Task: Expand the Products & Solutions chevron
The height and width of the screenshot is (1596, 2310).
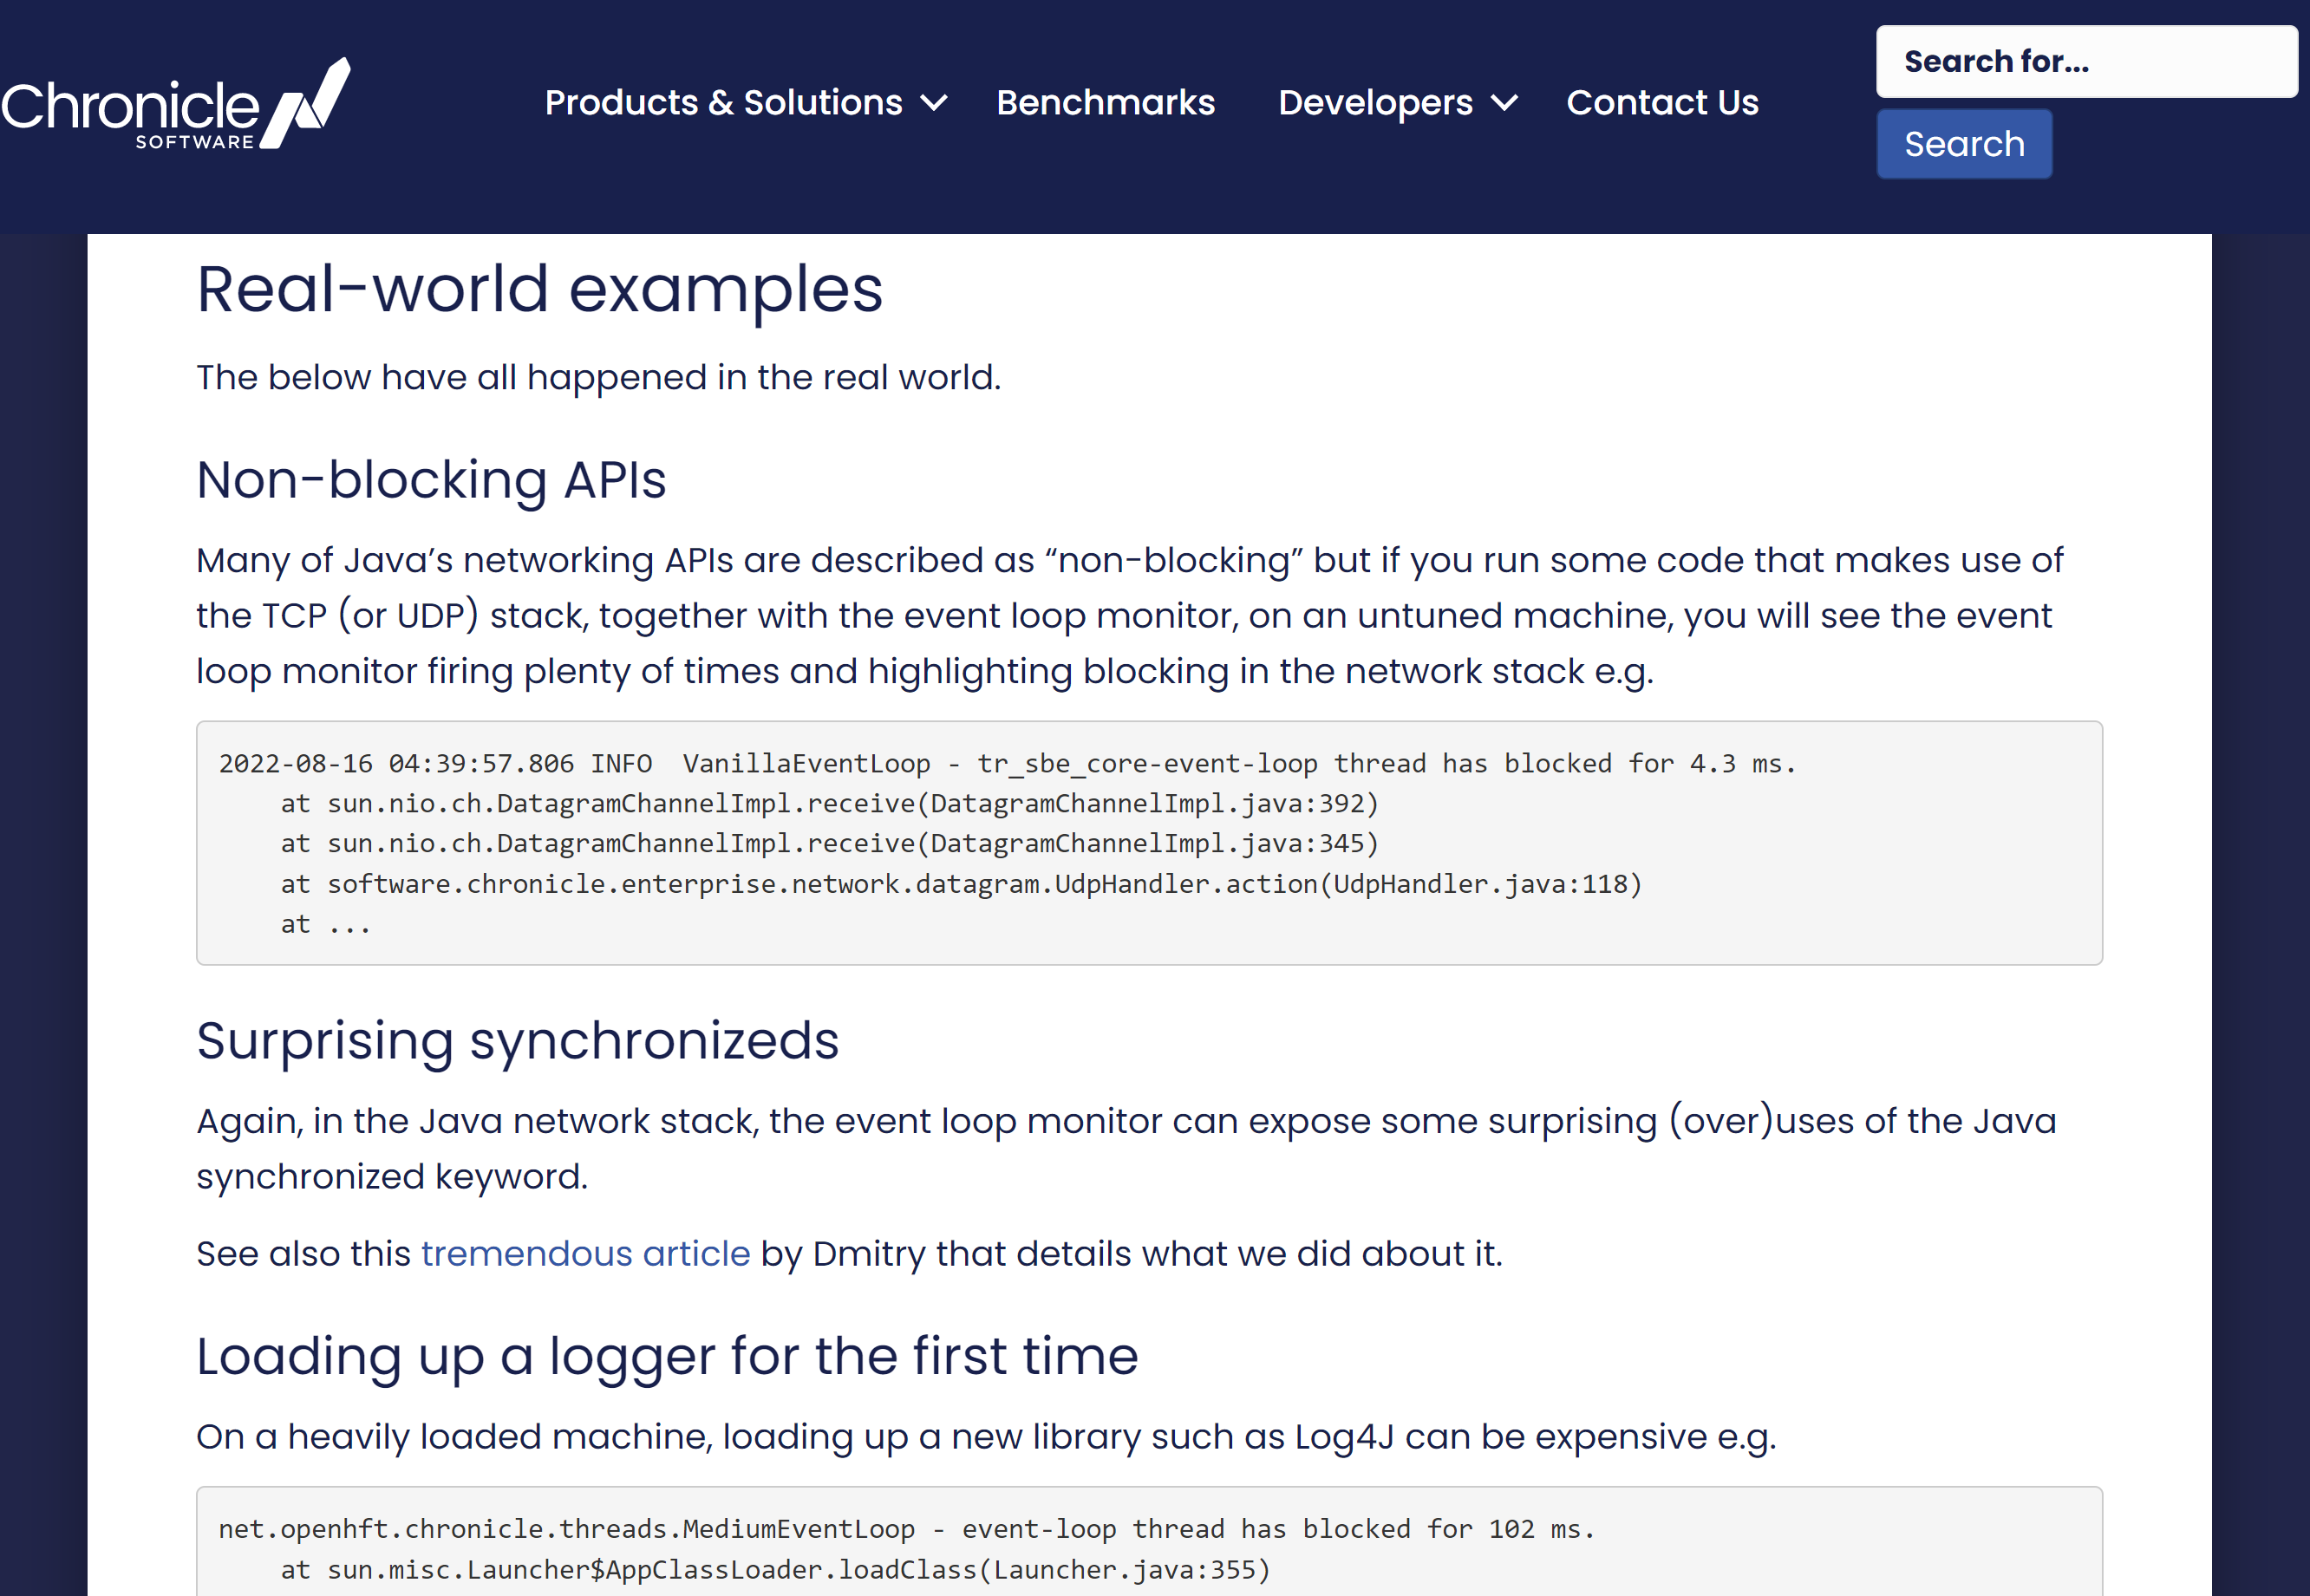Action: (x=933, y=103)
